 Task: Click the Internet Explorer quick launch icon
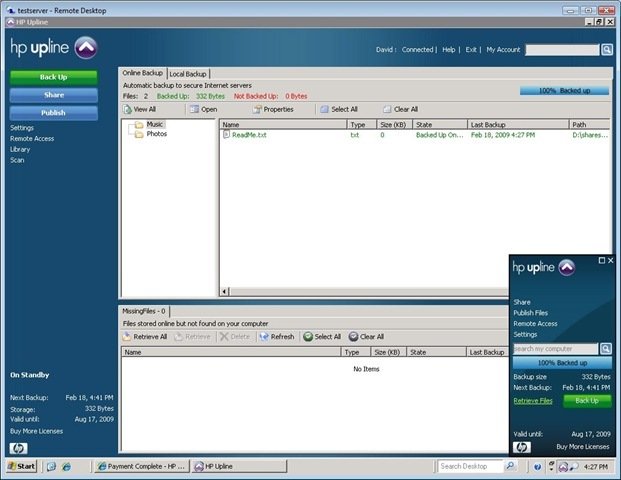tap(66, 467)
